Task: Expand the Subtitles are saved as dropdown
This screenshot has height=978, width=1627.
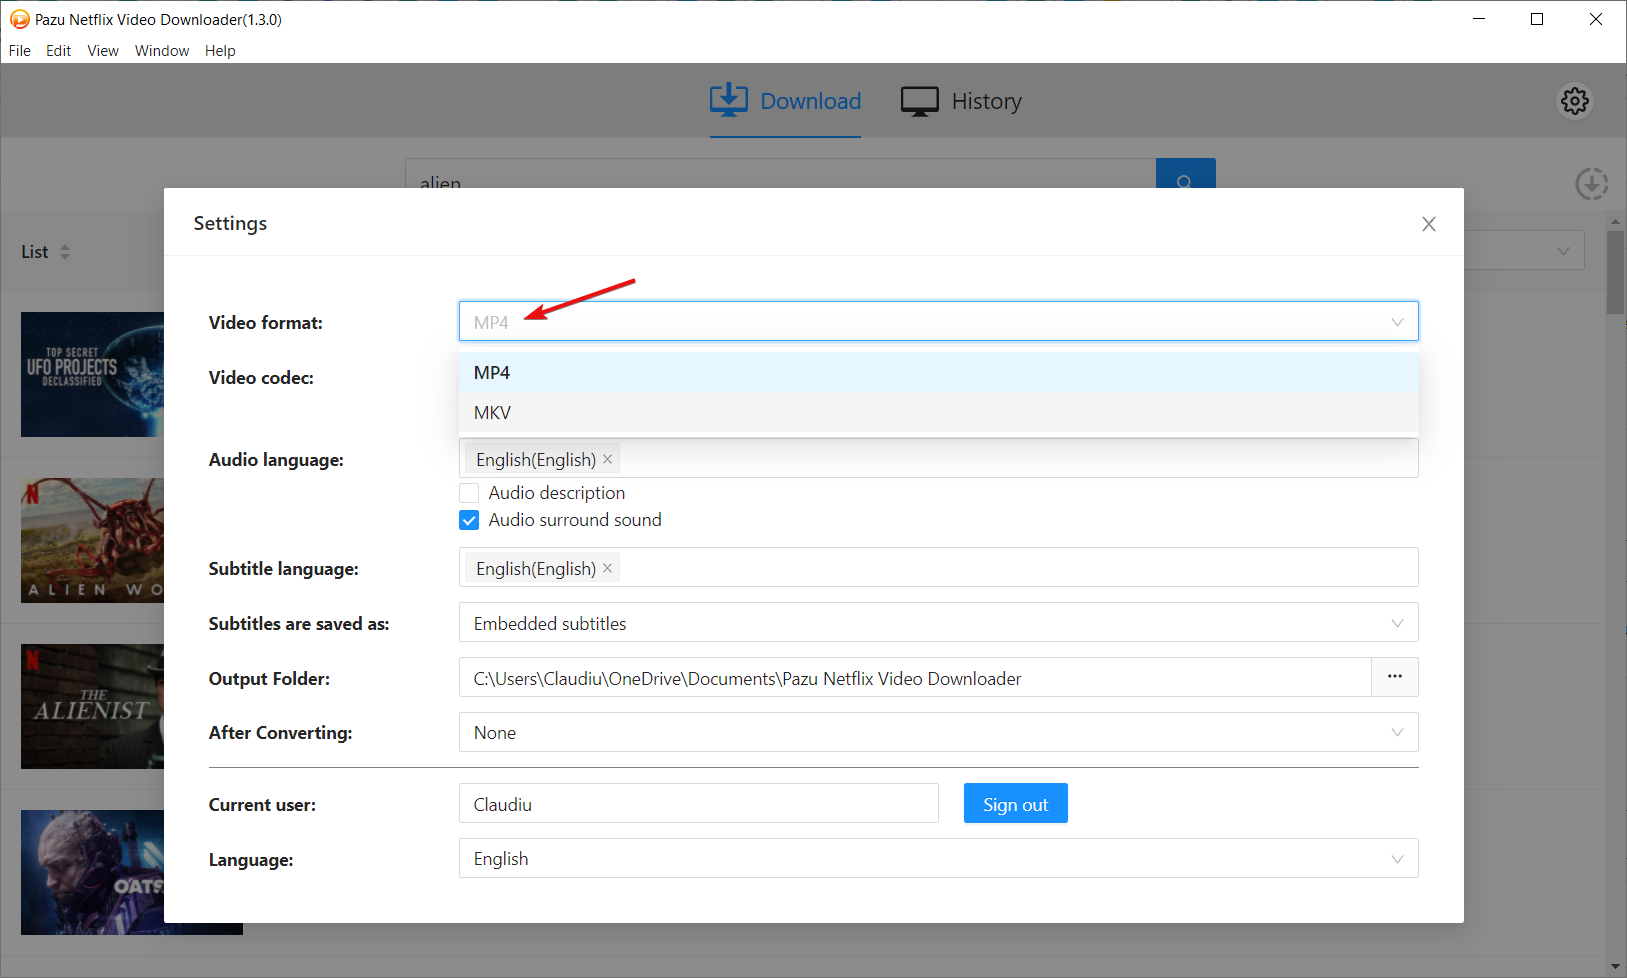Action: coord(937,623)
